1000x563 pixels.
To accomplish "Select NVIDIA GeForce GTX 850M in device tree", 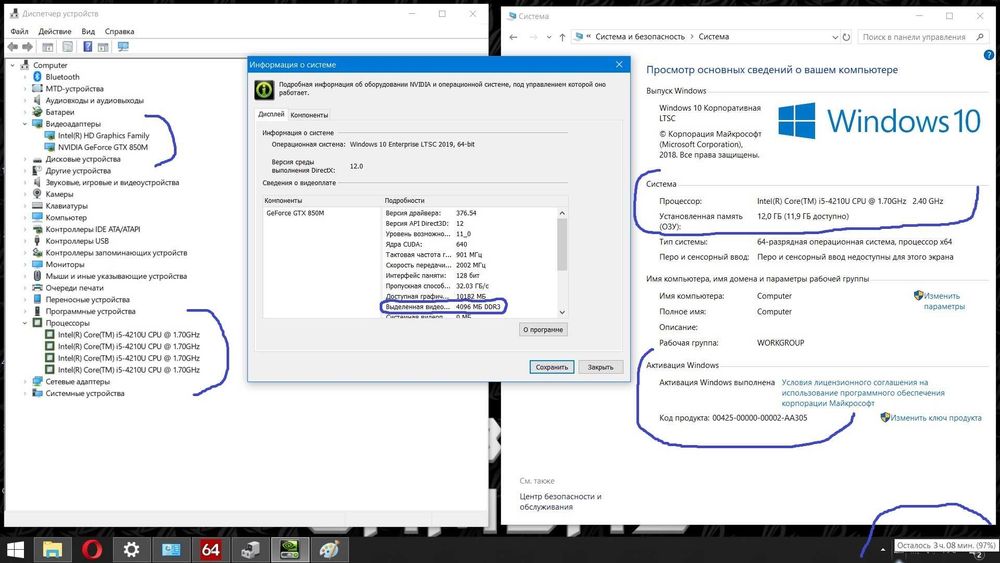I will click(x=103, y=147).
